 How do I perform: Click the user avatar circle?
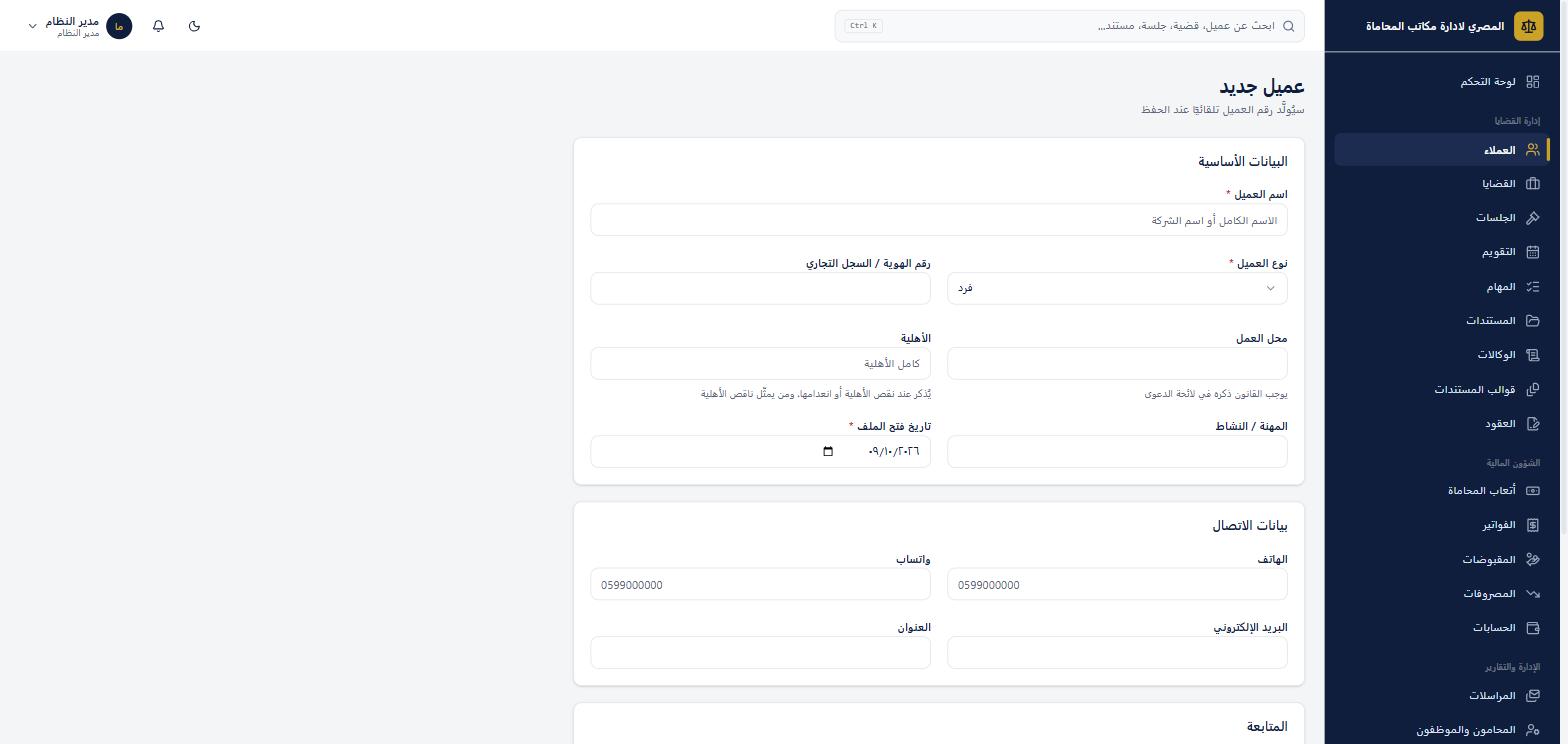pos(119,26)
